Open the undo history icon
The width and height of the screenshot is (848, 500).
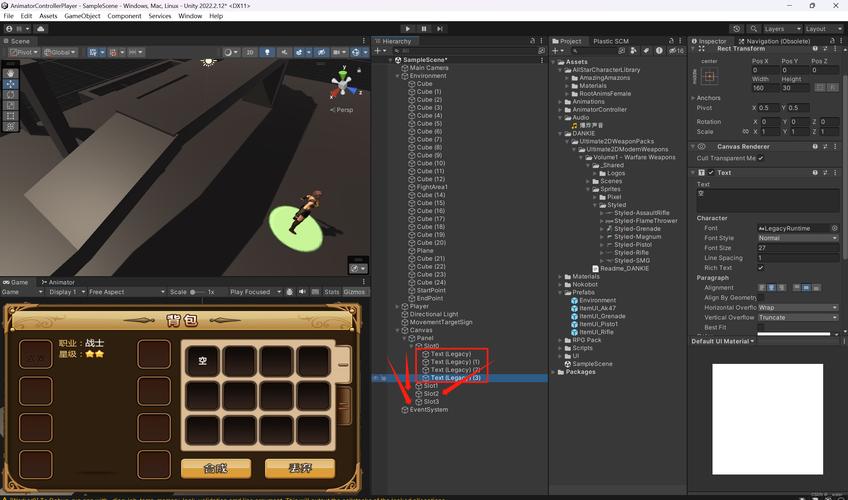pos(737,29)
